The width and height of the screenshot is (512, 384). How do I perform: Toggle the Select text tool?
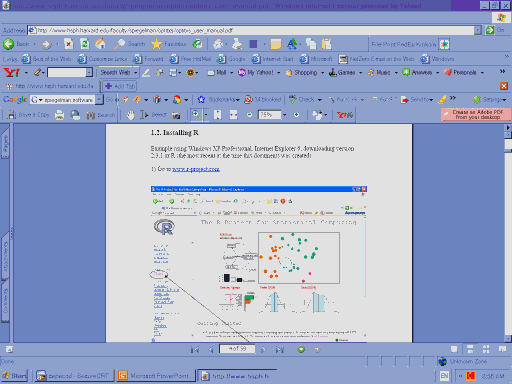point(153,115)
